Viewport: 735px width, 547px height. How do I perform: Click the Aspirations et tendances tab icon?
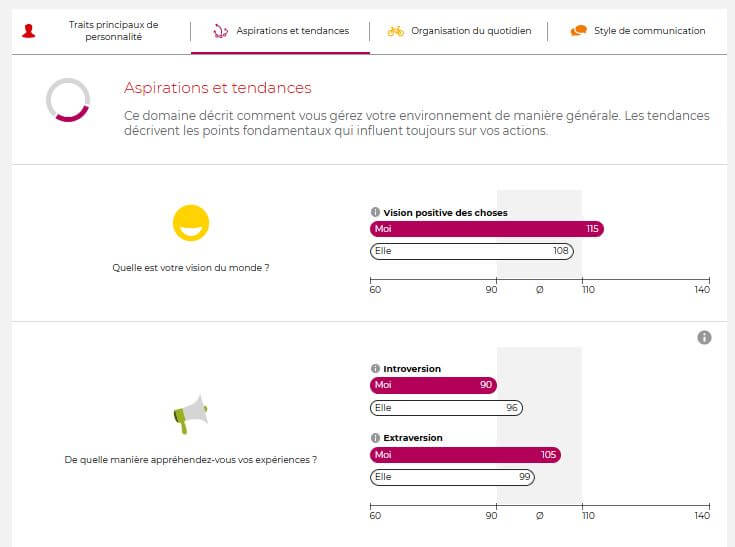click(x=220, y=31)
